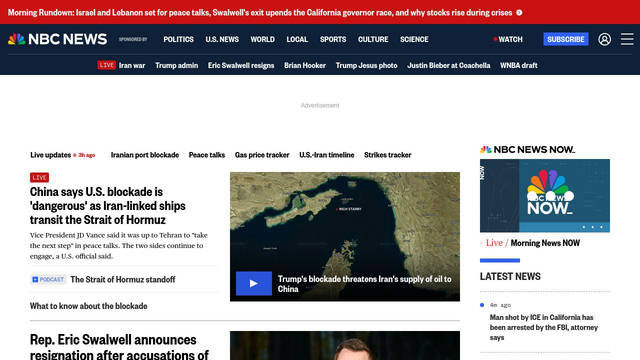Screen dimensions: 640x360
Task: Open Man shot by ICE in California story
Action: 544,327
